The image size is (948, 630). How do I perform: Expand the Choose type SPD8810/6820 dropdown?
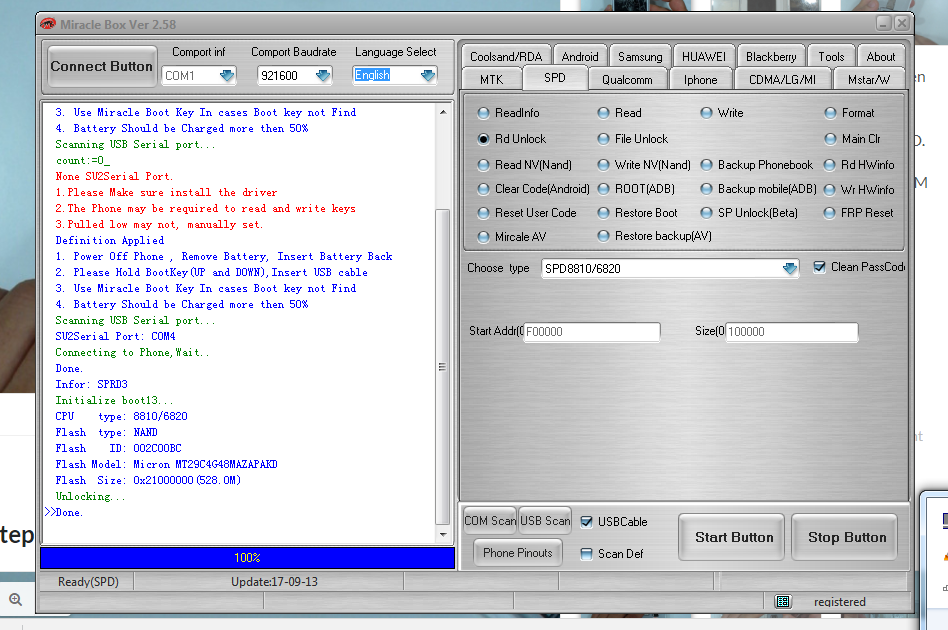click(790, 268)
